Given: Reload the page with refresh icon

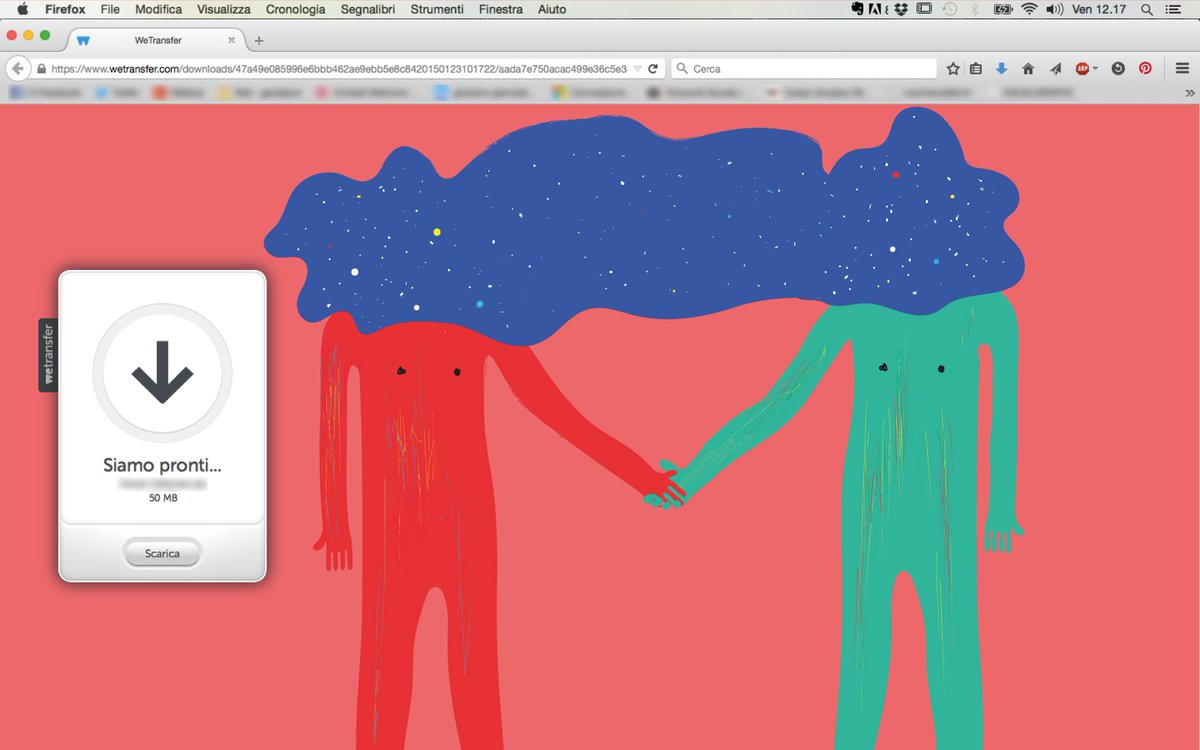Looking at the screenshot, I should (x=653, y=69).
